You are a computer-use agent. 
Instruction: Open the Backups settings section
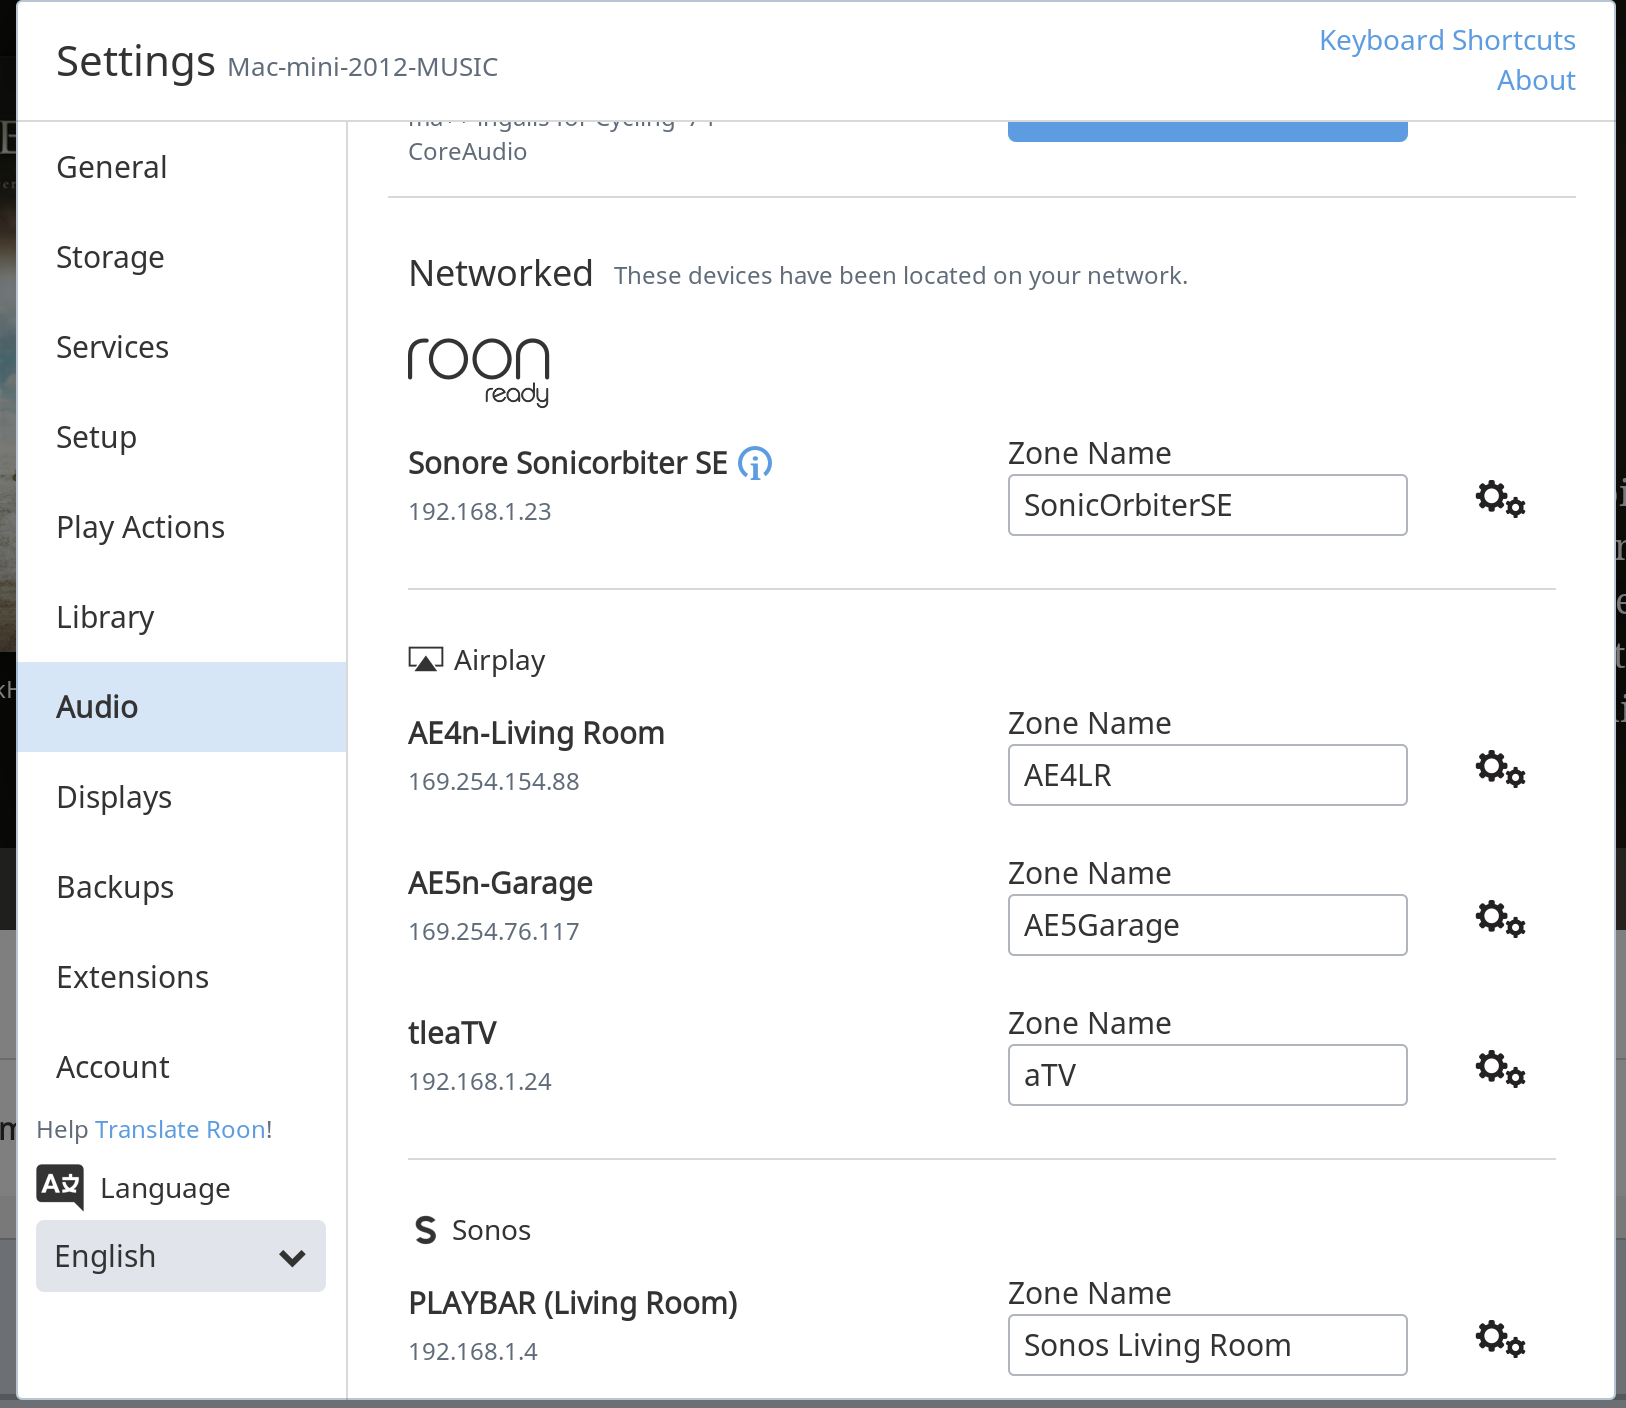(x=115, y=887)
